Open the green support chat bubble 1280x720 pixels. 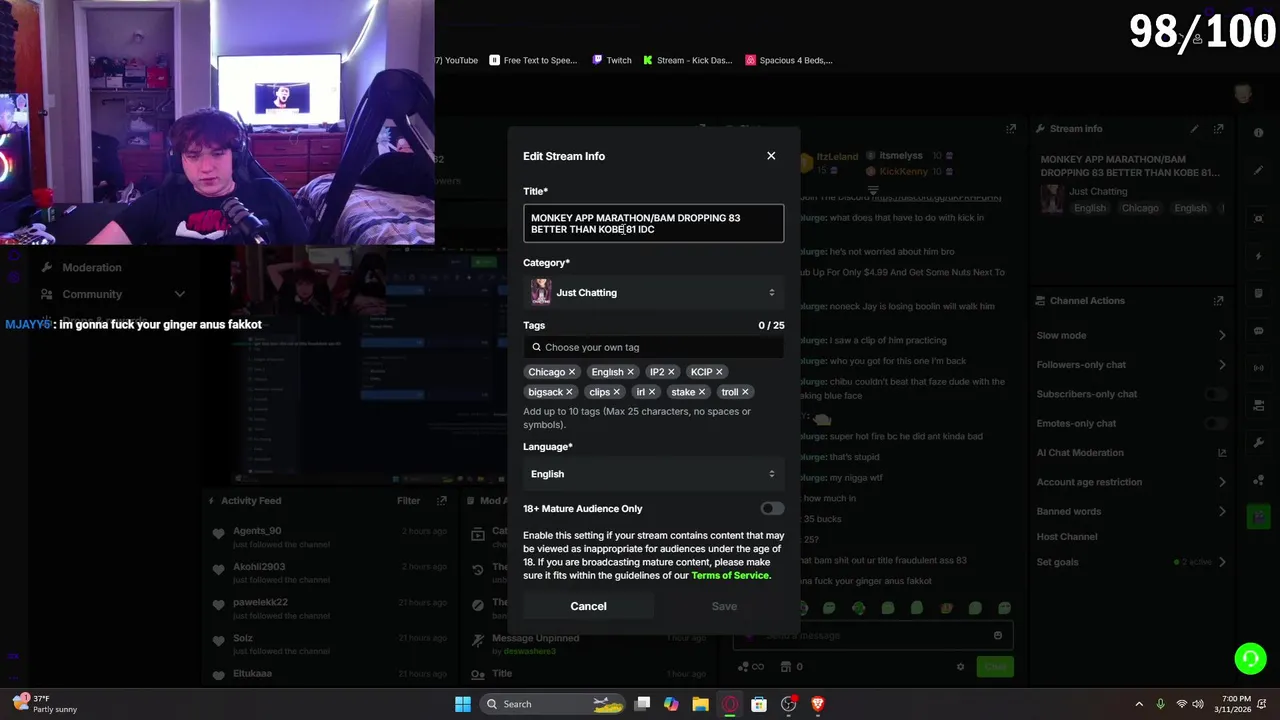(1250, 658)
